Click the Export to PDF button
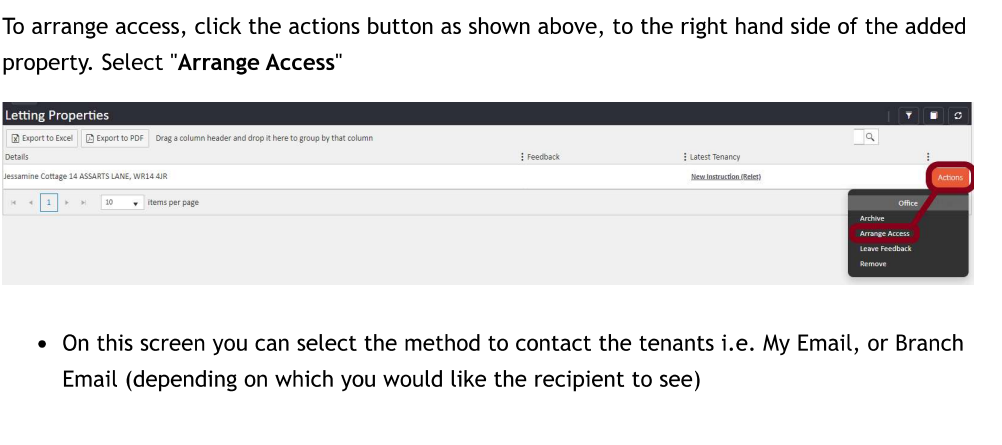The height and width of the screenshot is (445, 1002). 115,138
